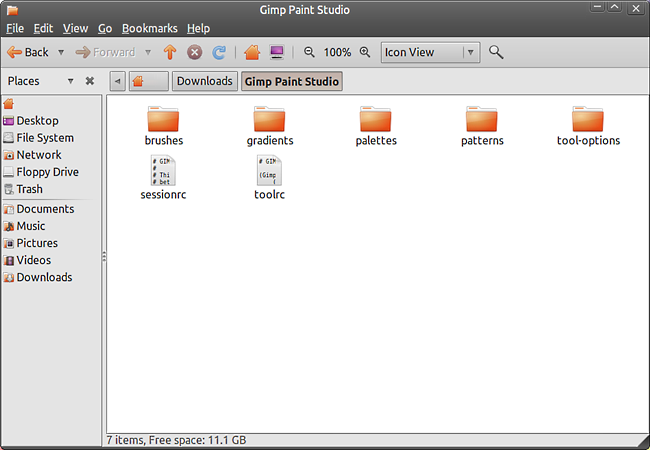This screenshot has height=450, width=650.
Task: Open Trash in the Places sidebar
Action: point(29,189)
